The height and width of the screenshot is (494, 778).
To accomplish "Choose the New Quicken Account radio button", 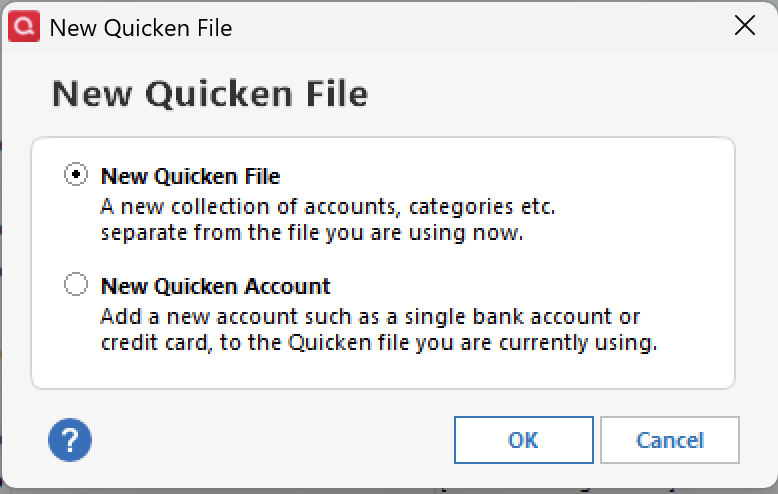I will (x=75, y=286).
